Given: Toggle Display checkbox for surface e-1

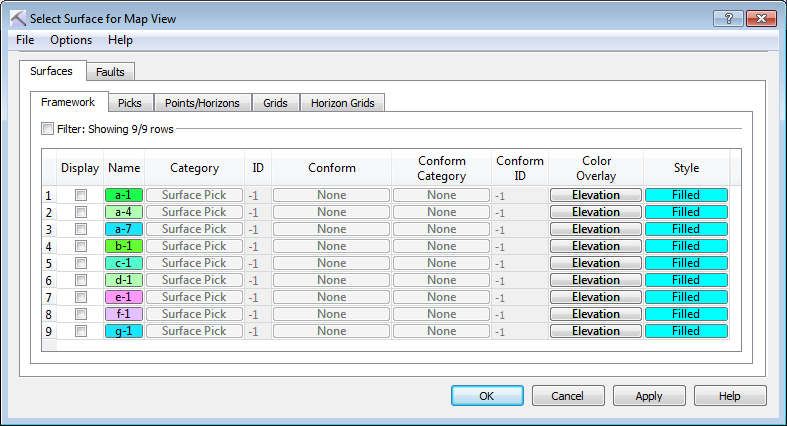Looking at the screenshot, I should 81,297.
